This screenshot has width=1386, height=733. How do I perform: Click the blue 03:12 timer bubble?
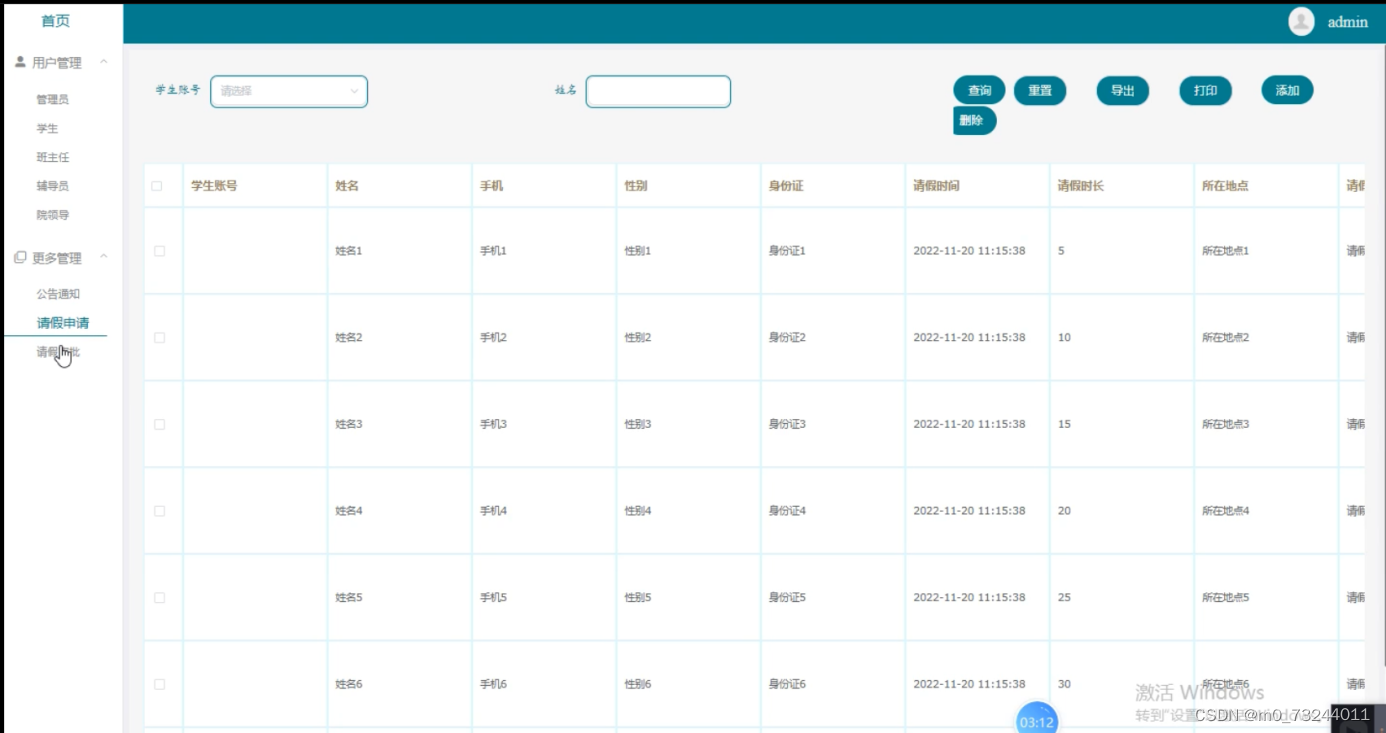(x=1037, y=720)
